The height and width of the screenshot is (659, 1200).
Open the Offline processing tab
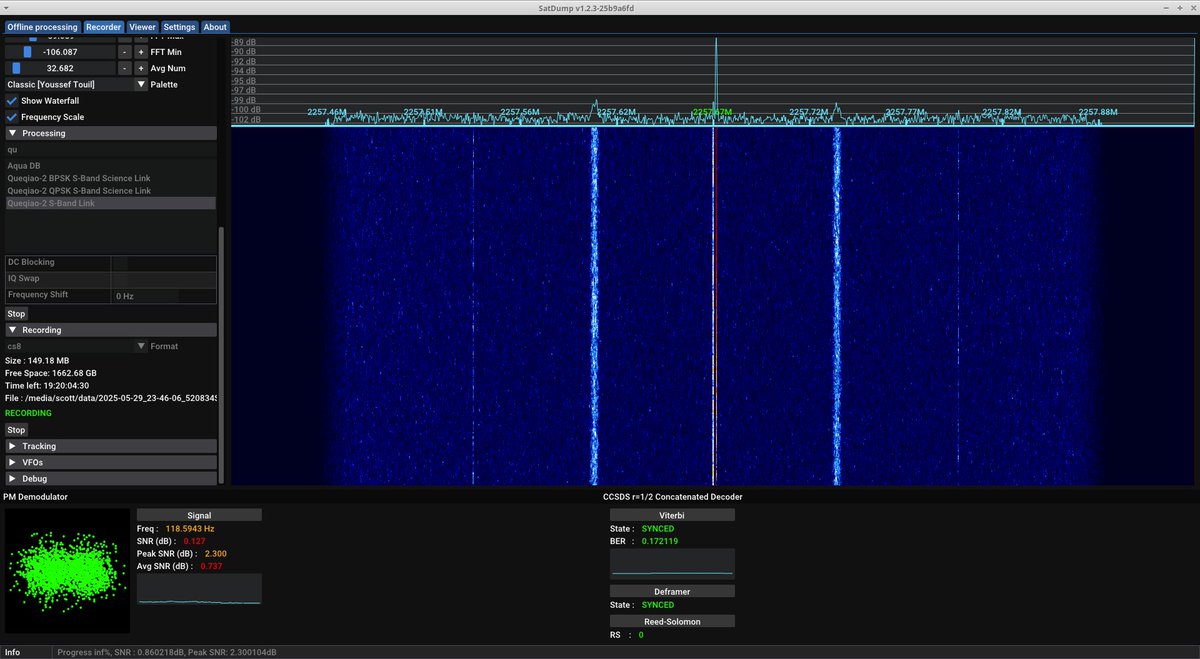click(43, 27)
